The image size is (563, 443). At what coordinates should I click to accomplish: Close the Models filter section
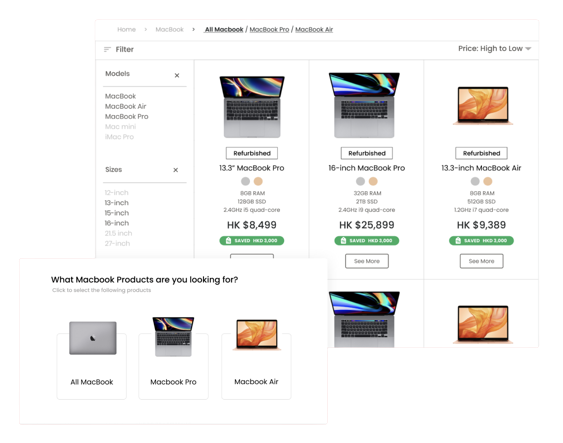(x=177, y=75)
